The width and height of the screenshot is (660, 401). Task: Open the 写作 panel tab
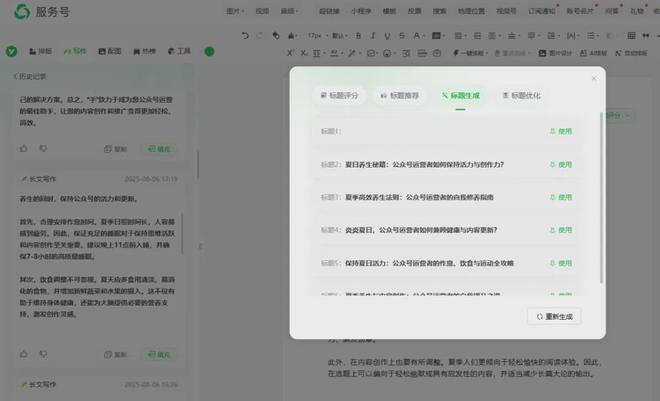(x=75, y=51)
